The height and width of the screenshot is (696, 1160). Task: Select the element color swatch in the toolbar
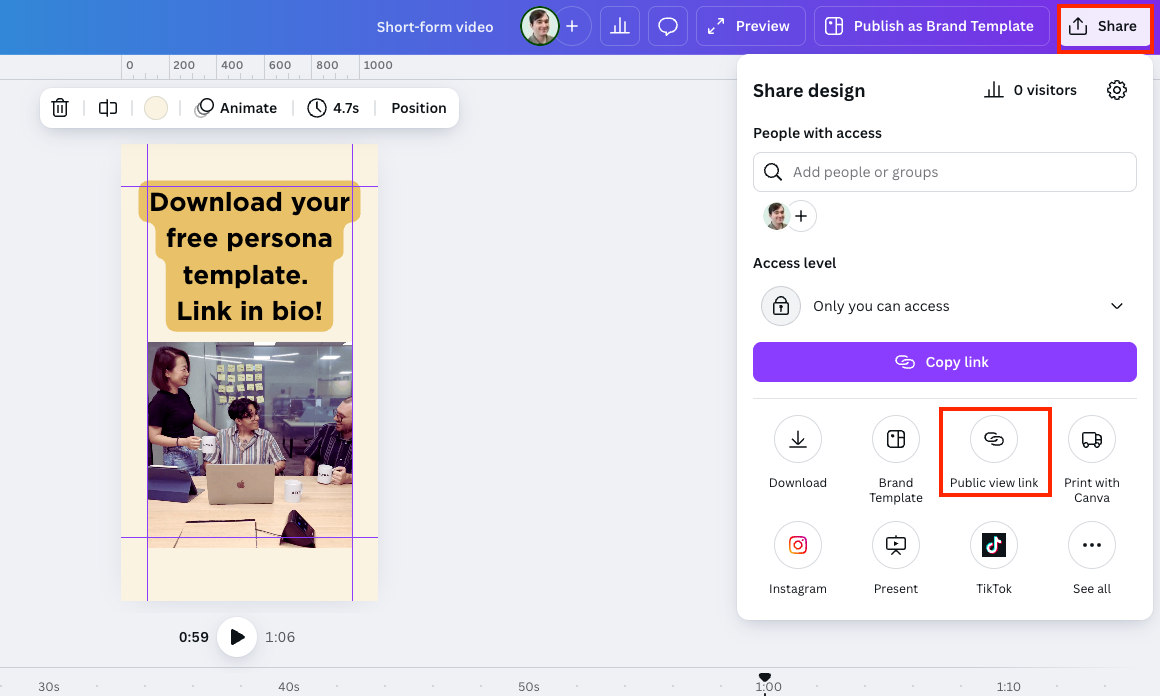(155, 107)
